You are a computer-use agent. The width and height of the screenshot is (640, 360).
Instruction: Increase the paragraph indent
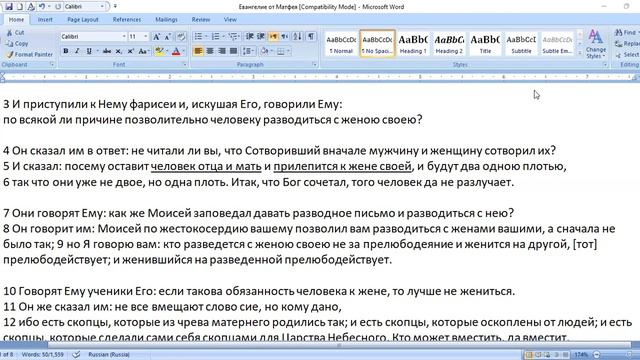[261, 37]
